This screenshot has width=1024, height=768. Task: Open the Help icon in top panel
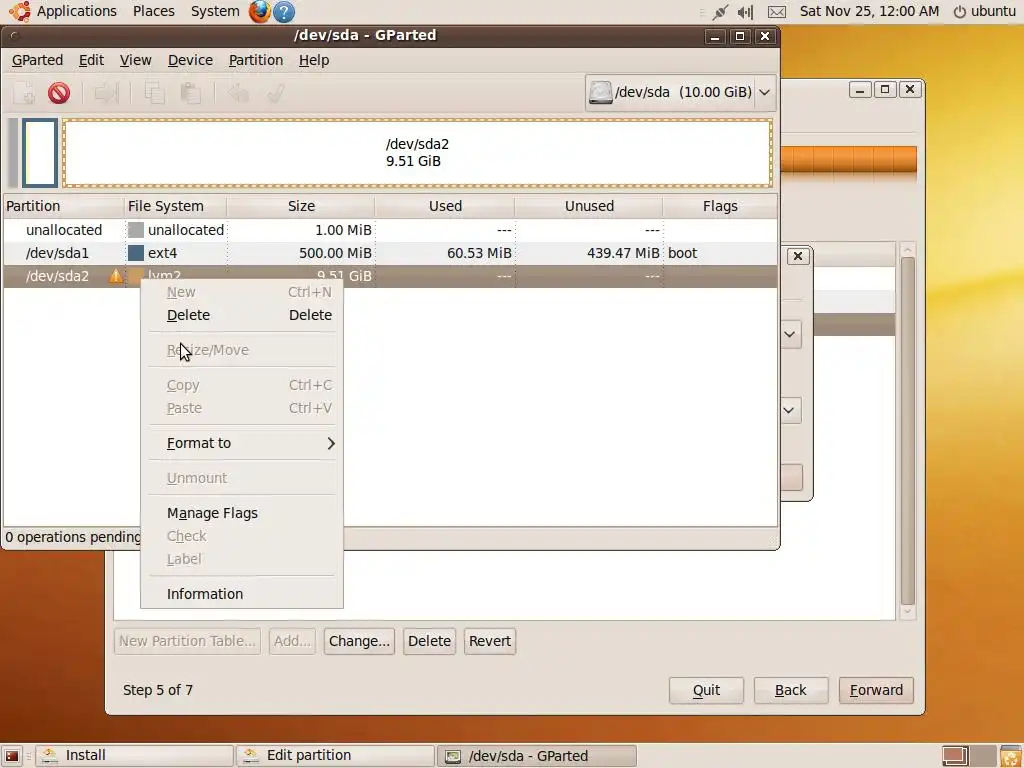pyautogui.click(x=283, y=11)
